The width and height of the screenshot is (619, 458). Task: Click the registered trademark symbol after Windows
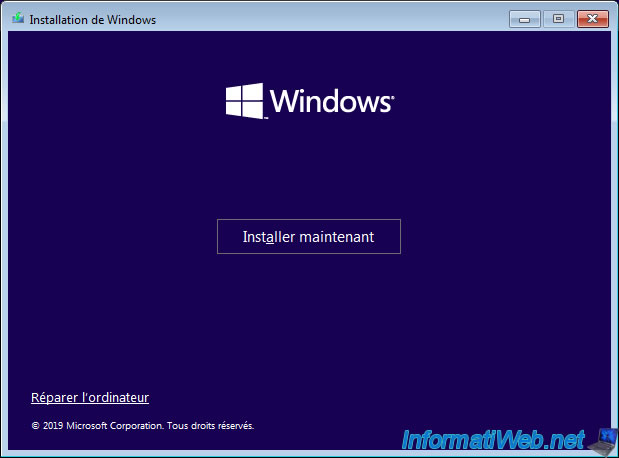coord(392,98)
